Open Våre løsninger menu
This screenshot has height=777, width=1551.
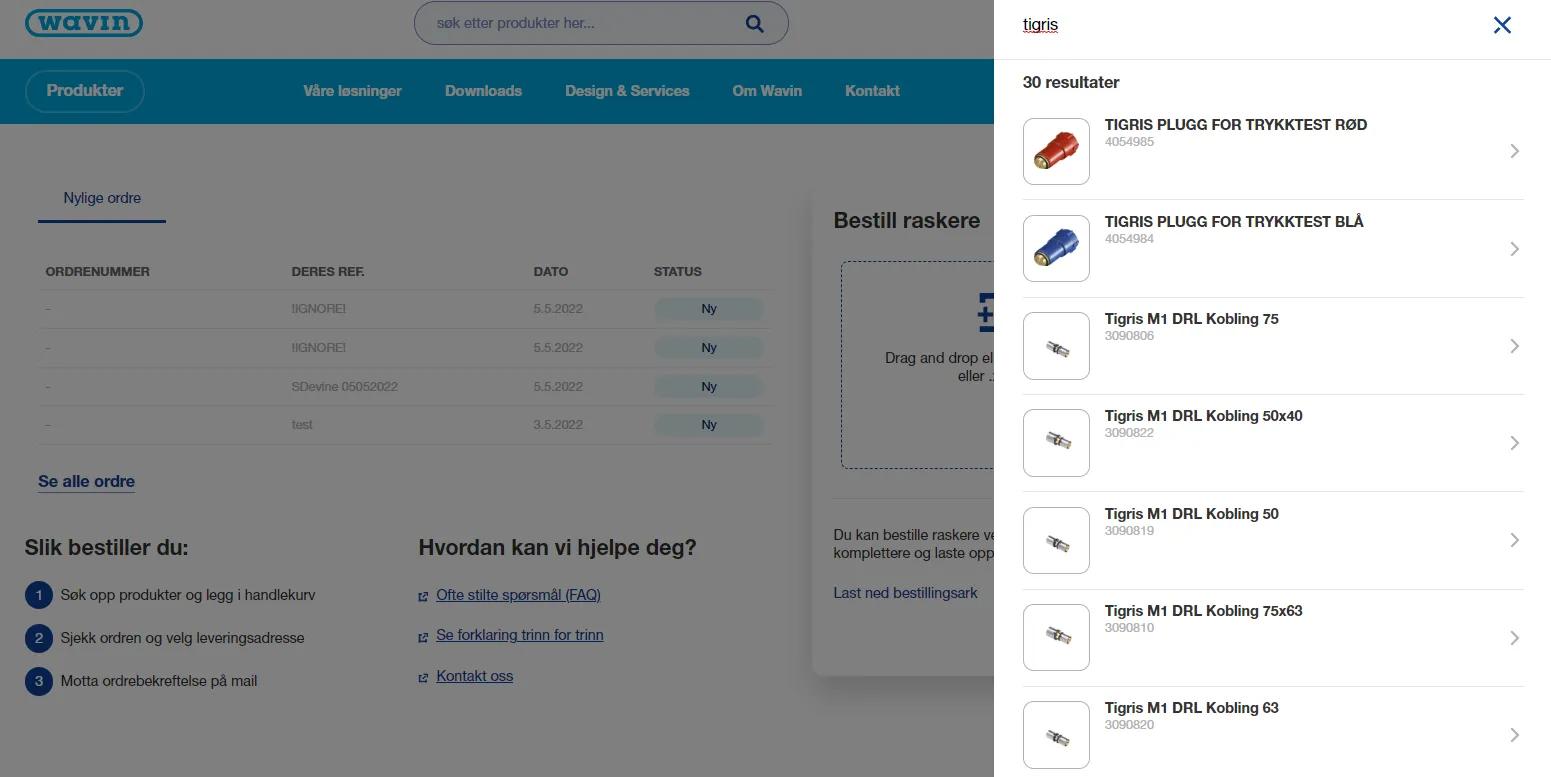coord(352,91)
